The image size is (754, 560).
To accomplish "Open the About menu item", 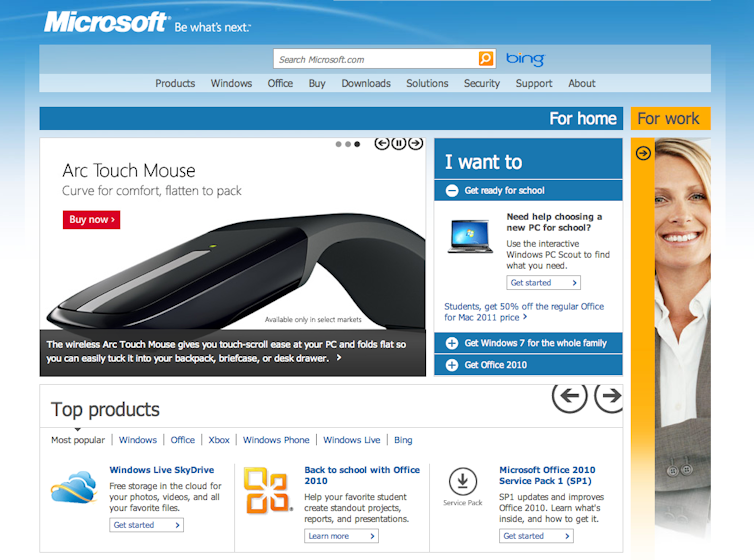I will pyautogui.click(x=582, y=83).
